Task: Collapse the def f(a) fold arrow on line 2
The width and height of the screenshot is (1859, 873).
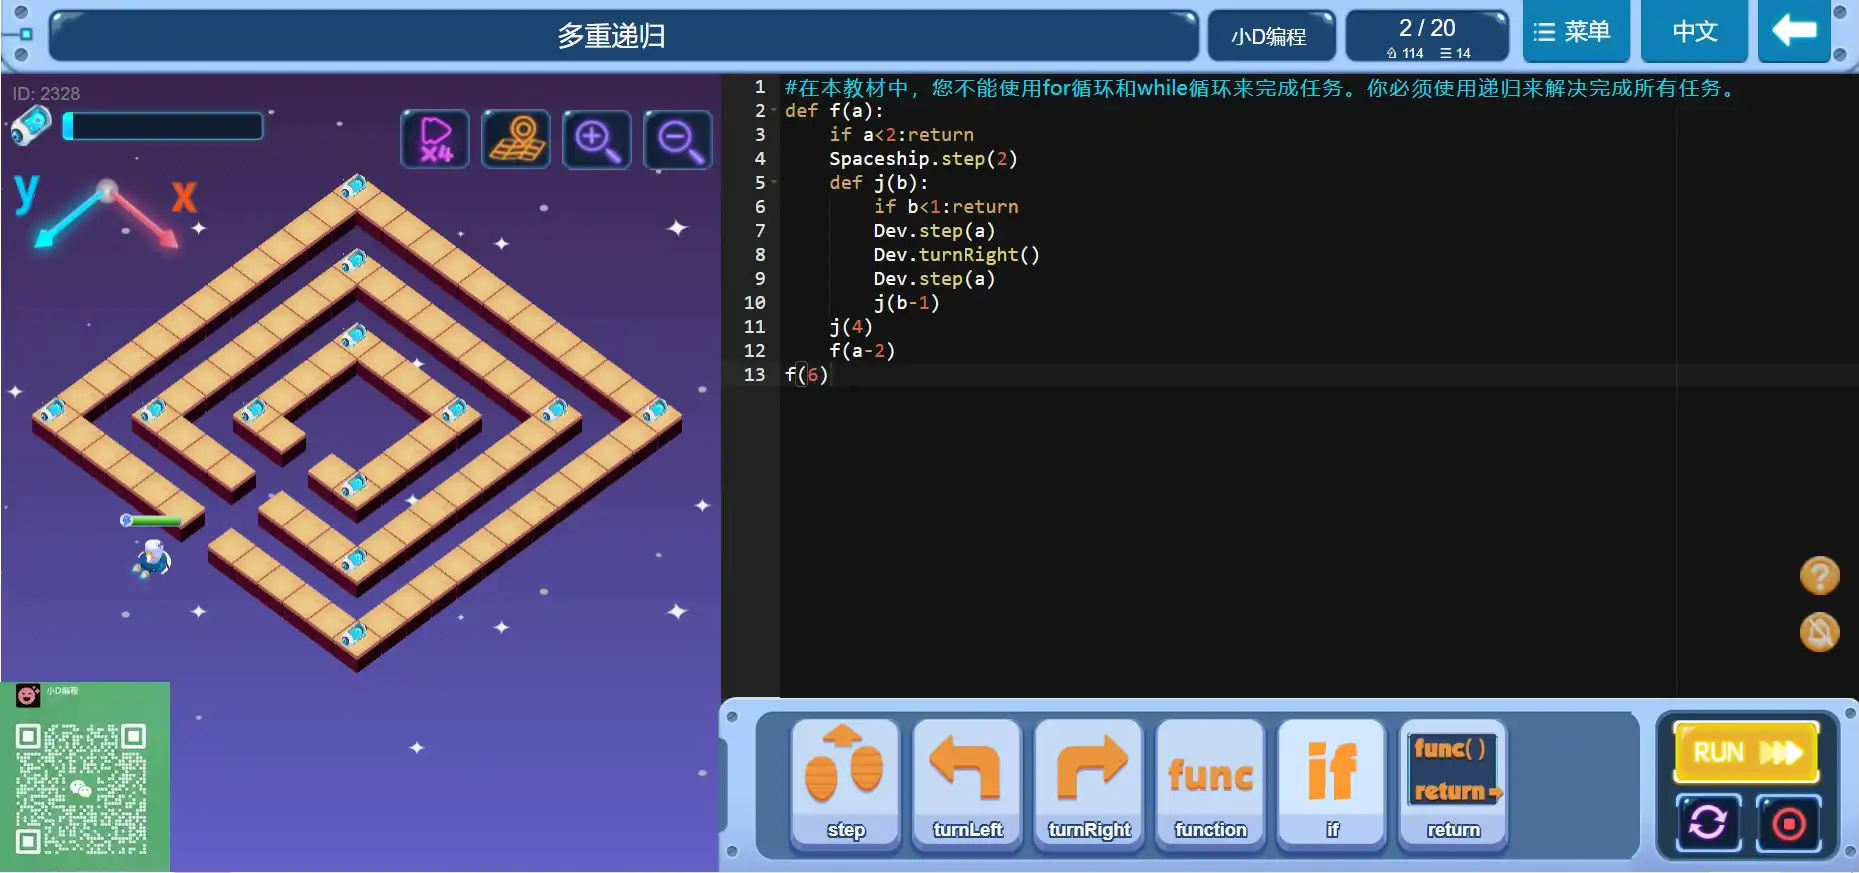Action: tap(774, 111)
